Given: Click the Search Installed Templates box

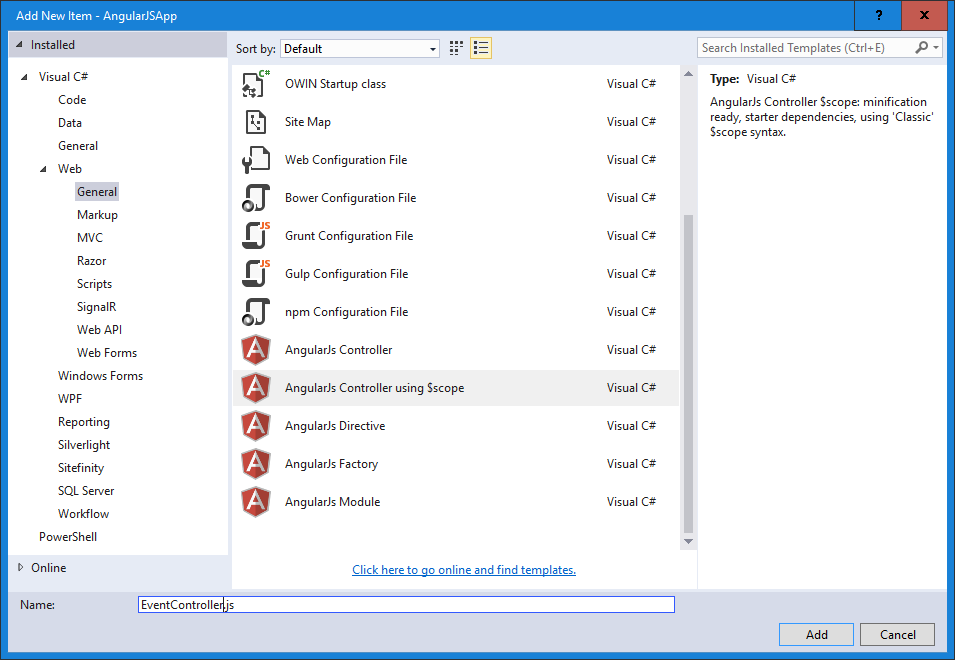Looking at the screenshot, I should coord(805,47).
